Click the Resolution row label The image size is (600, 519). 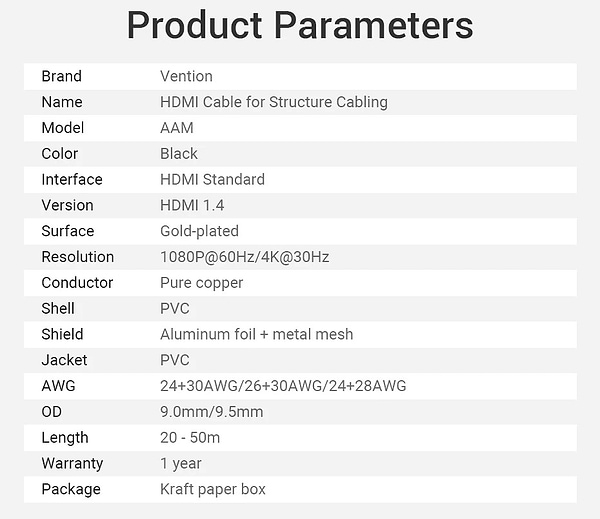77,257
